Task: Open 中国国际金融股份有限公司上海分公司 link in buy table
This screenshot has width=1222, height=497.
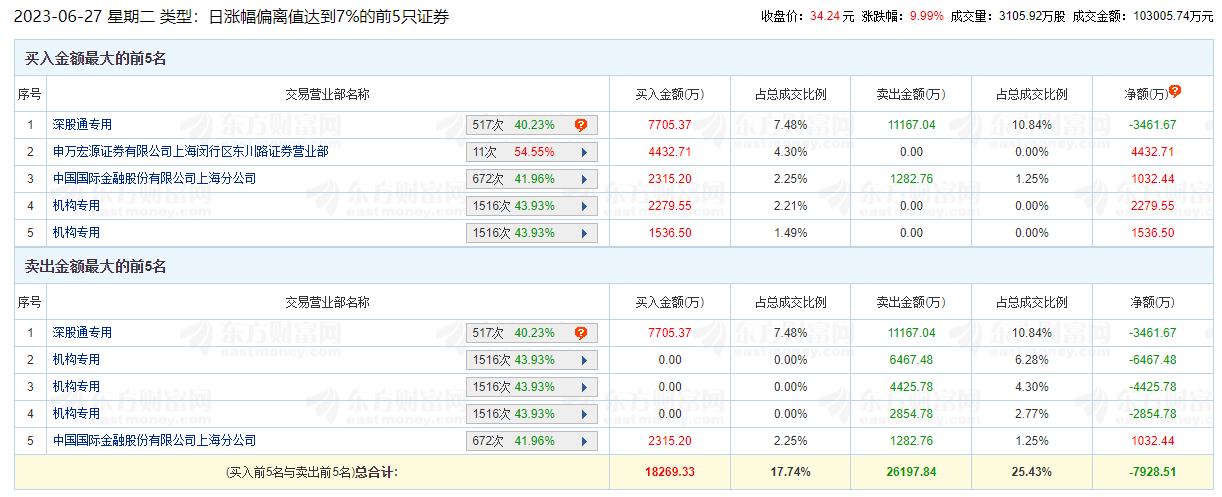Action: (x=155, y=179)
